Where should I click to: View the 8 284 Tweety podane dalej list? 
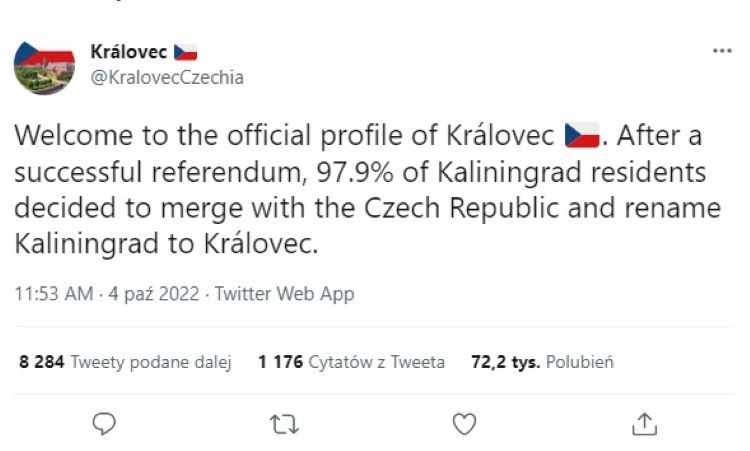pos(126,362)
